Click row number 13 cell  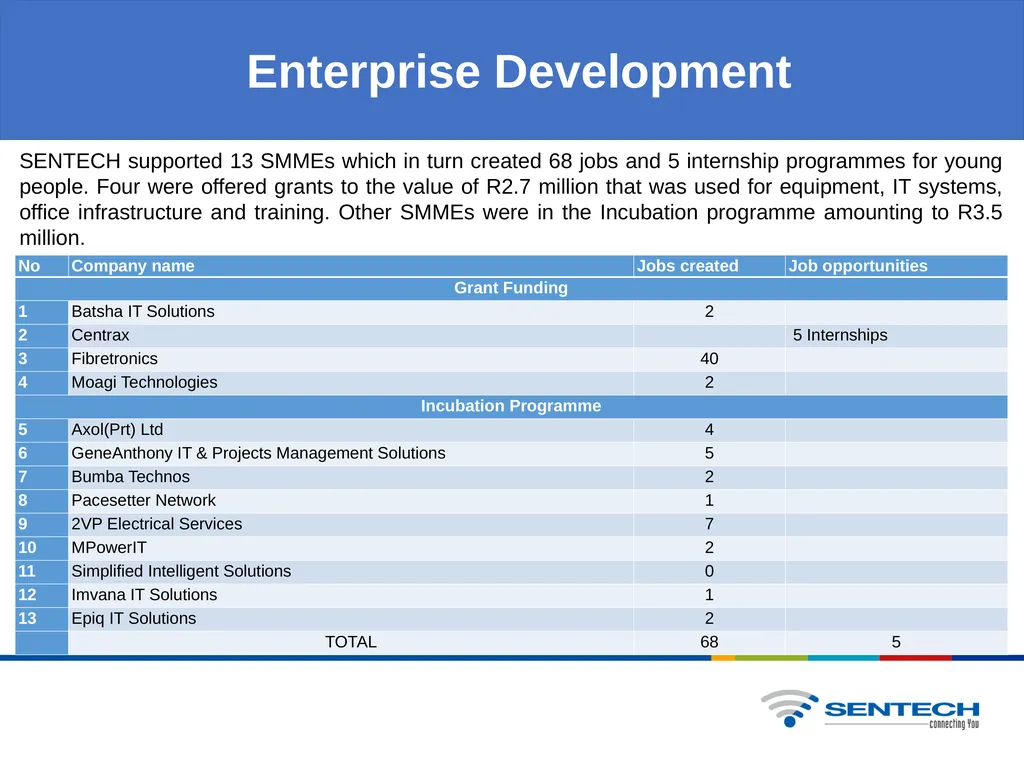42,618
